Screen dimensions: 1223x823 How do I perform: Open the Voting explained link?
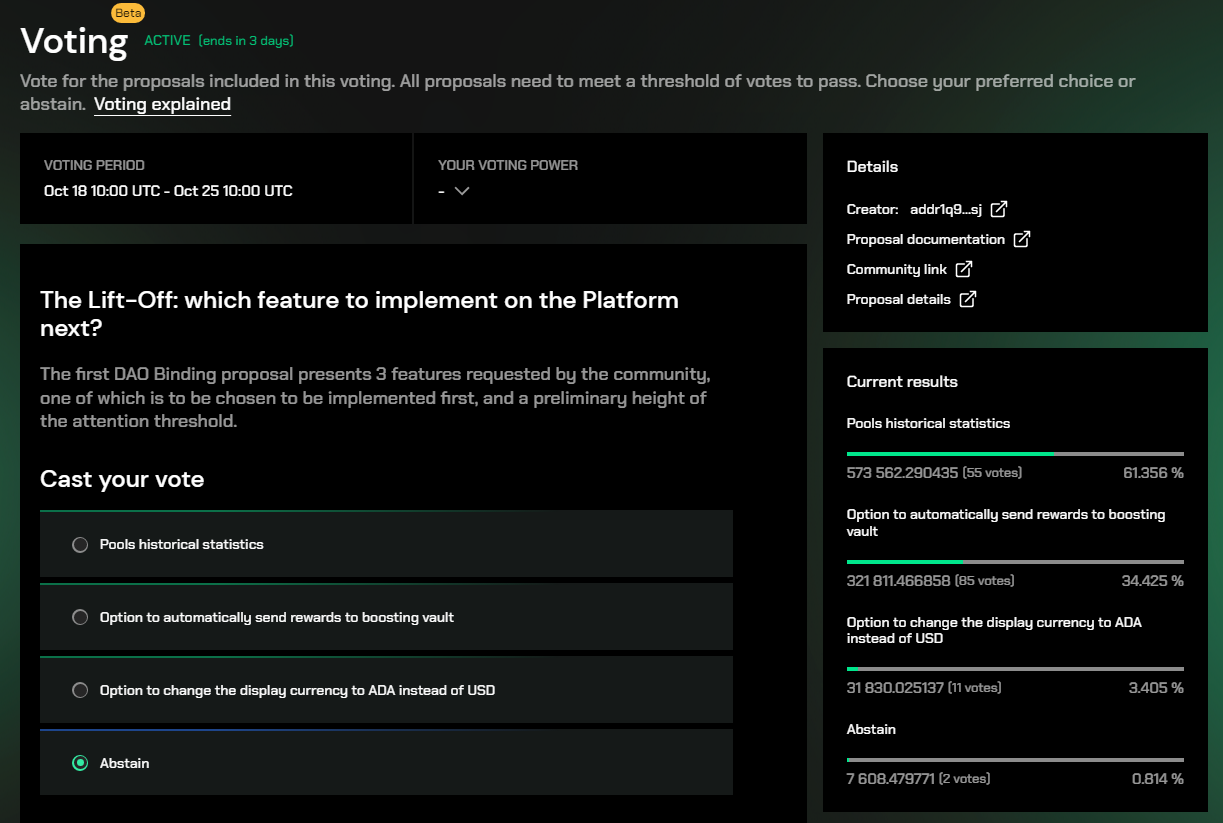[162, 105]
